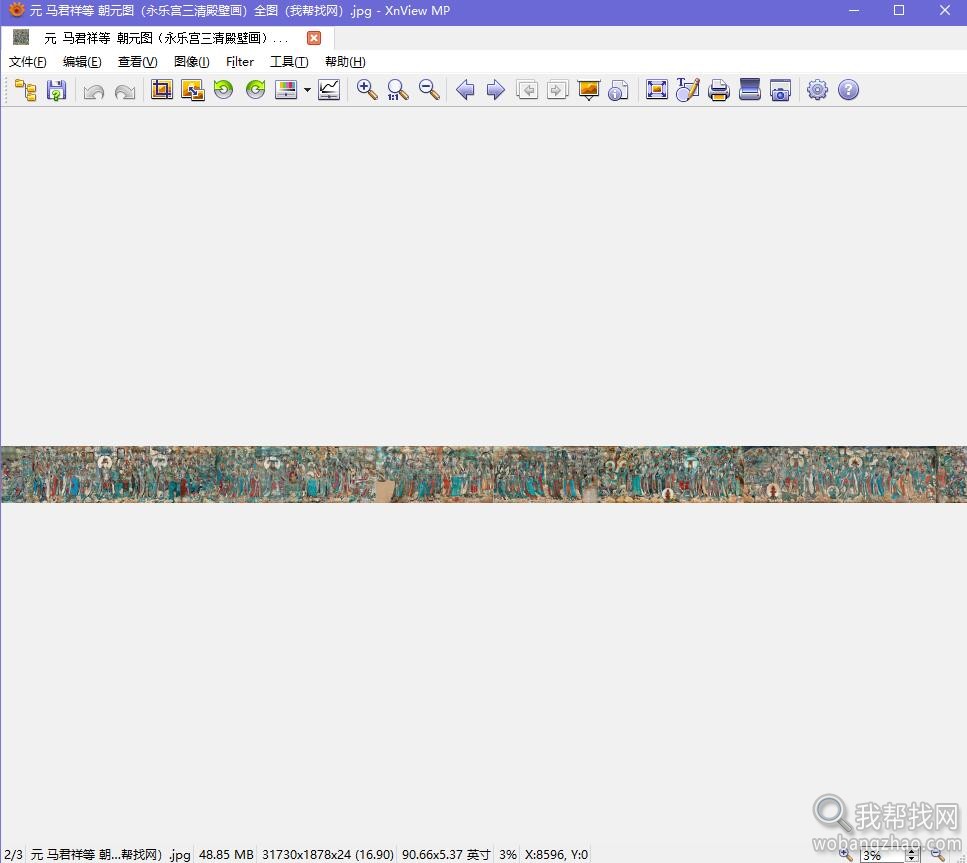Zoom in with the status bar magnifier
The image size is (967, 863).
pos(846,854)
